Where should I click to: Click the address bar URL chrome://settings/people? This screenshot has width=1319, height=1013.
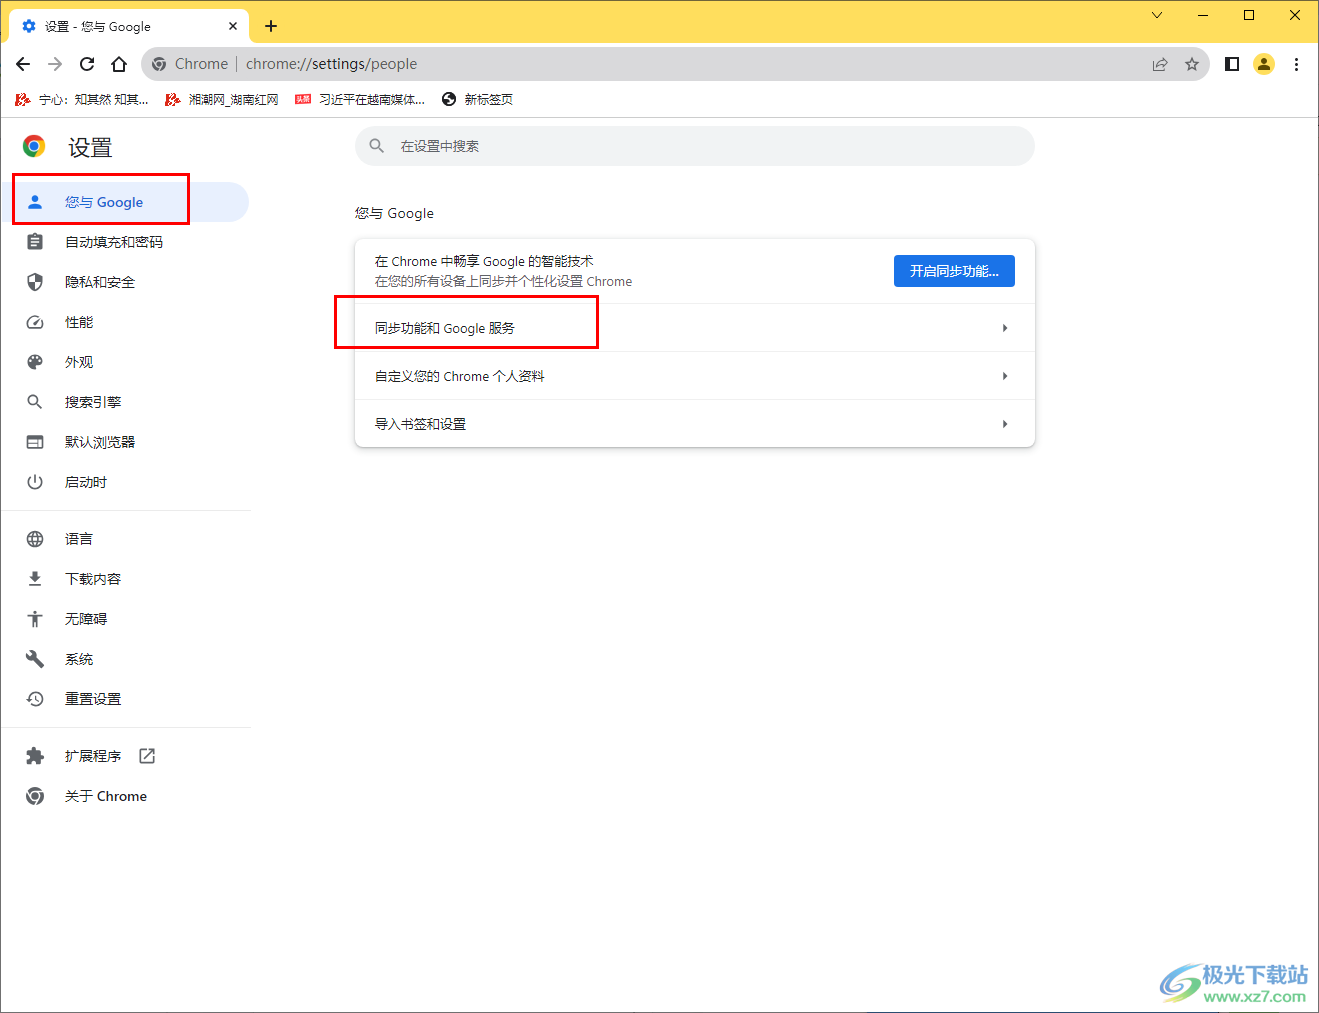pos(331,64)
